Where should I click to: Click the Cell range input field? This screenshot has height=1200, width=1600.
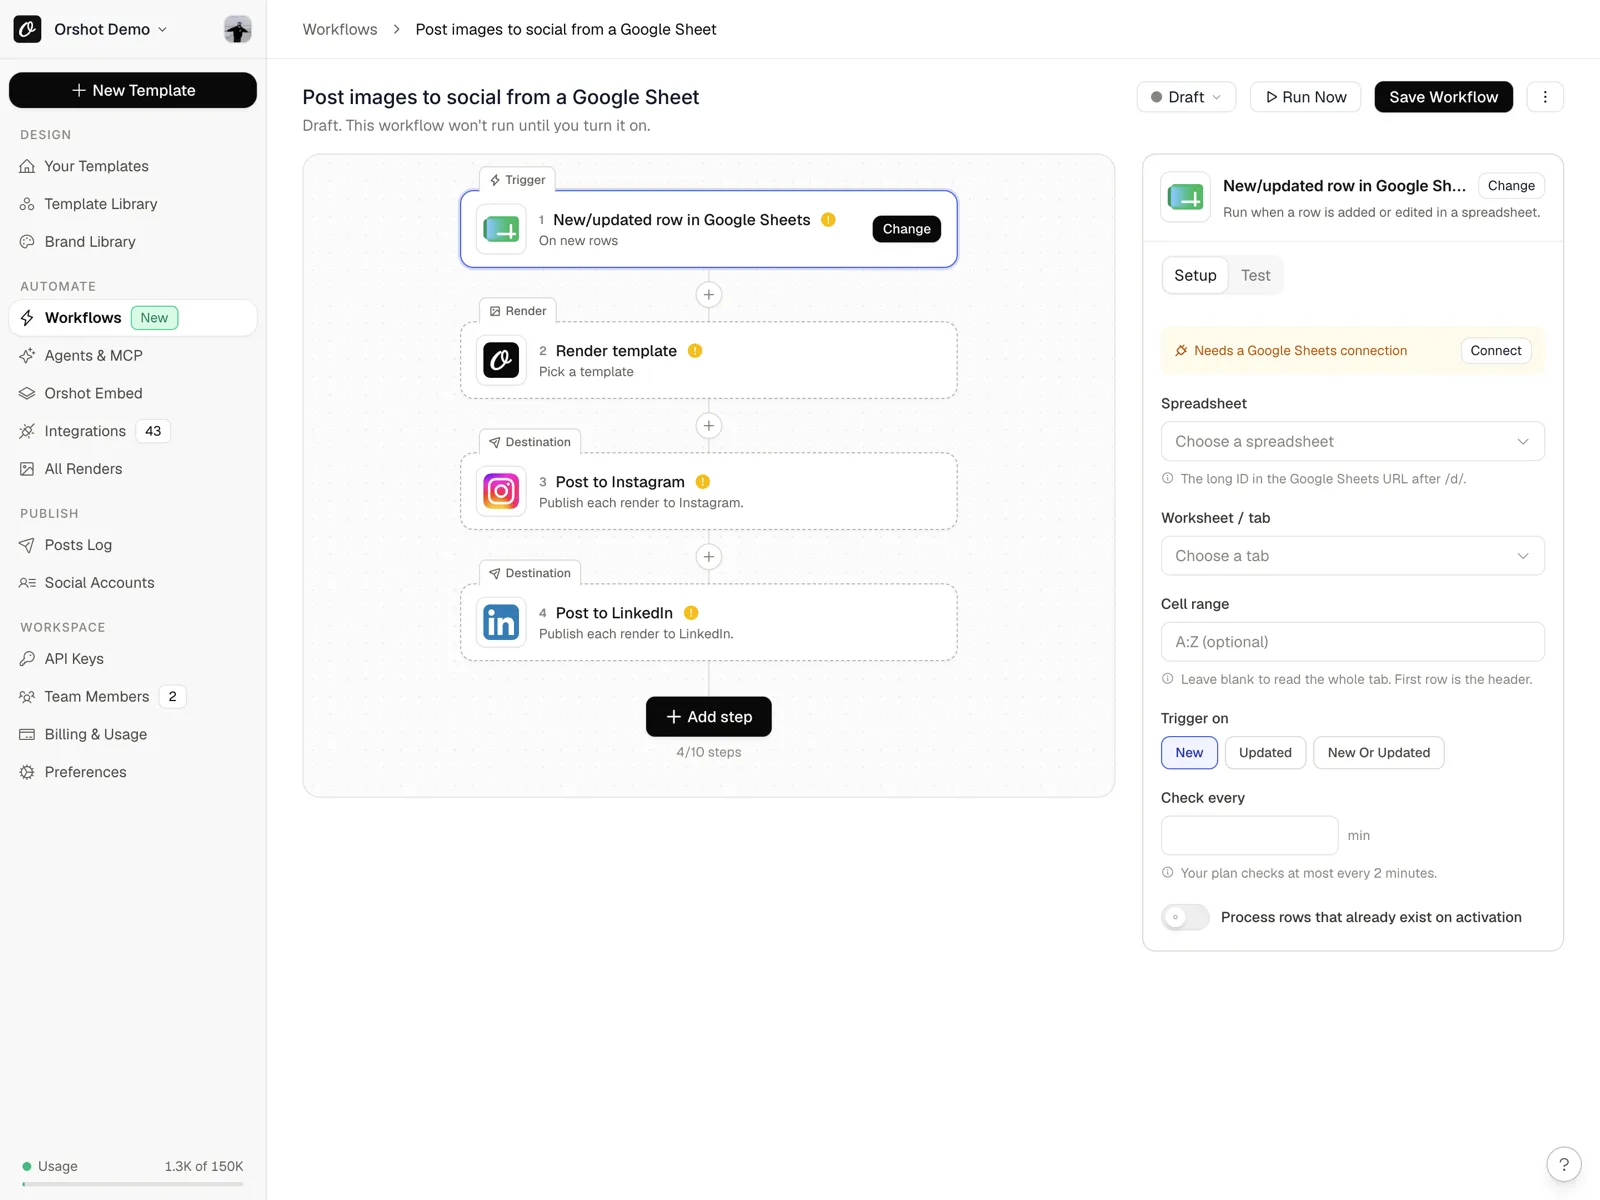pos(1352,642)
